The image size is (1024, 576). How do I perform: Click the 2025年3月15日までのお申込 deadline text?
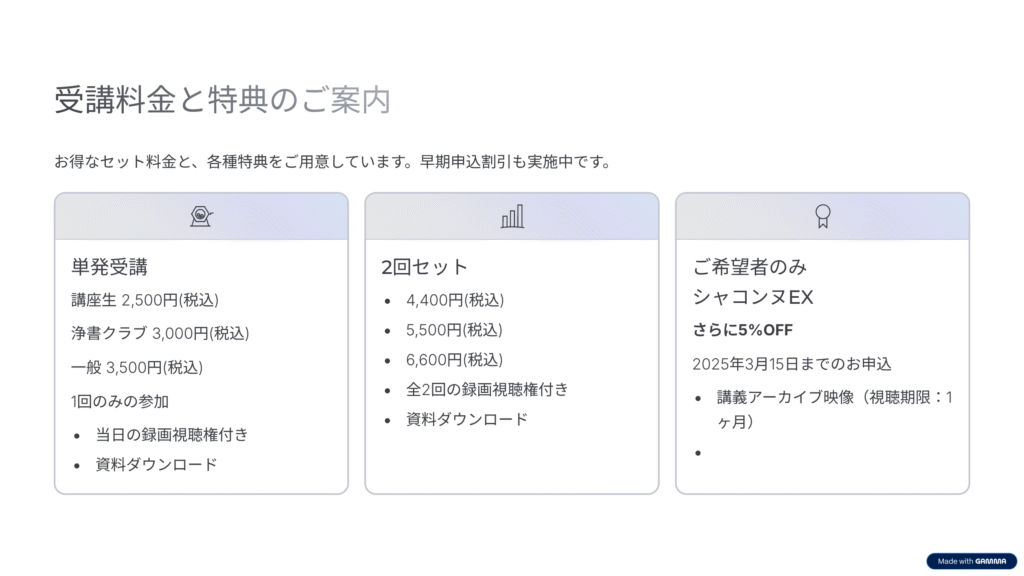[792, 364]
